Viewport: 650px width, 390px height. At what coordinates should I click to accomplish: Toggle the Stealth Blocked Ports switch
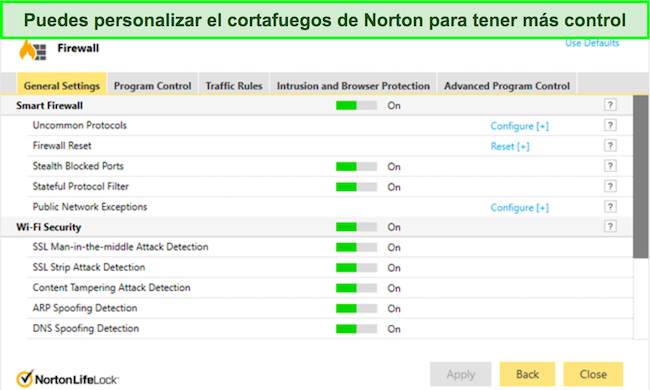(356, 167)
